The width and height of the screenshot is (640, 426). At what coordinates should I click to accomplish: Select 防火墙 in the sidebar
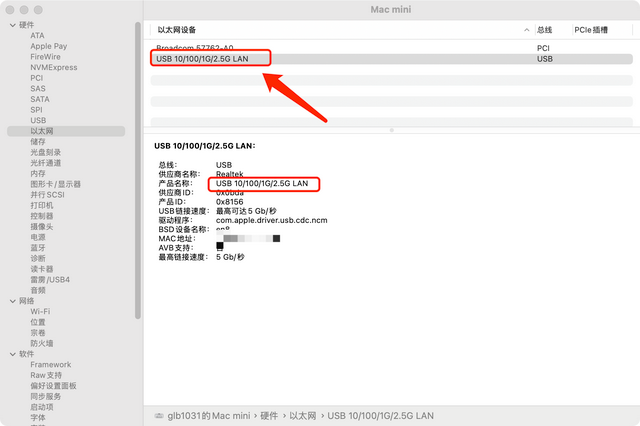pos(42,343)
